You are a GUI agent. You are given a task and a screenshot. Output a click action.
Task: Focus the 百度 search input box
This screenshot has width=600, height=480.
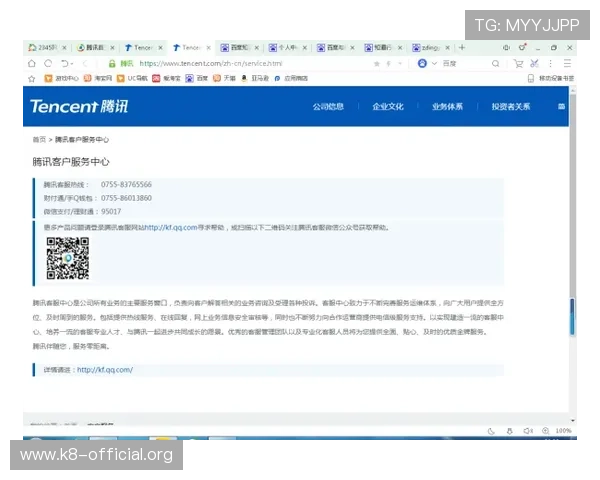[465, 64]
